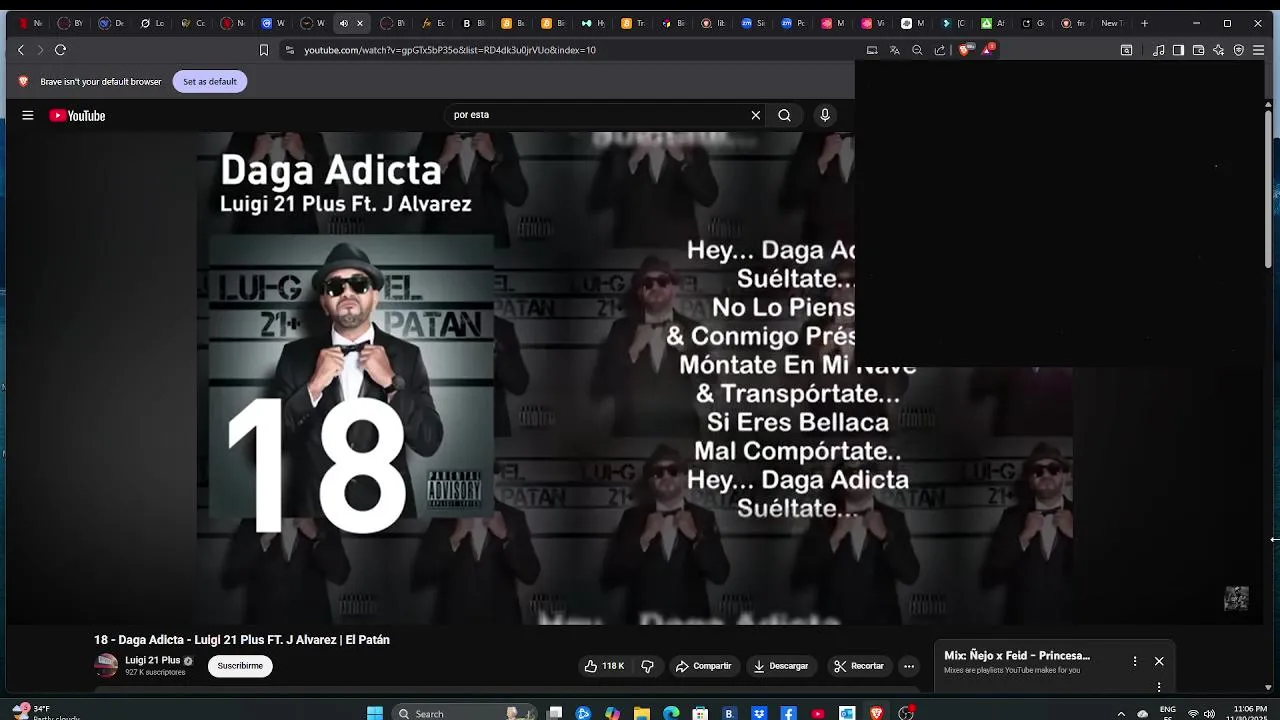Open the 34°F weather widget
The height and width of the screenshot is (720, 1280).
coord(45,712)
